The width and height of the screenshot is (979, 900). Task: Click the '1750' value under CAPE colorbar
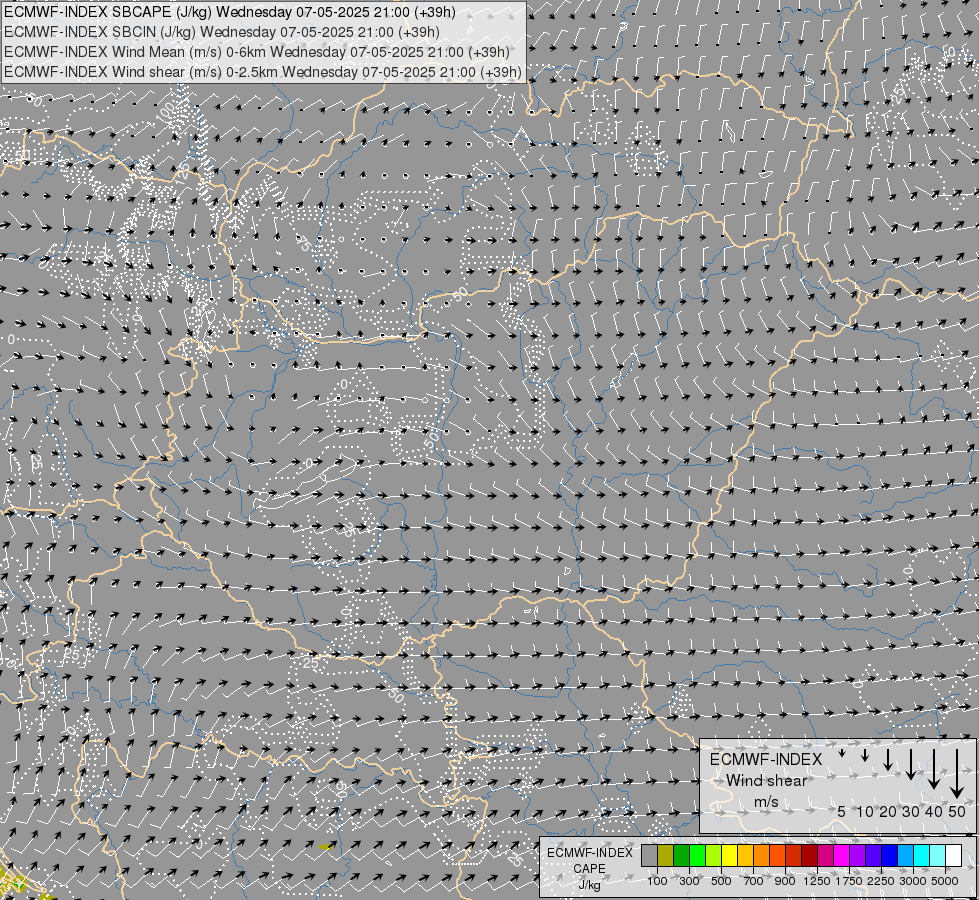(849, 881)
